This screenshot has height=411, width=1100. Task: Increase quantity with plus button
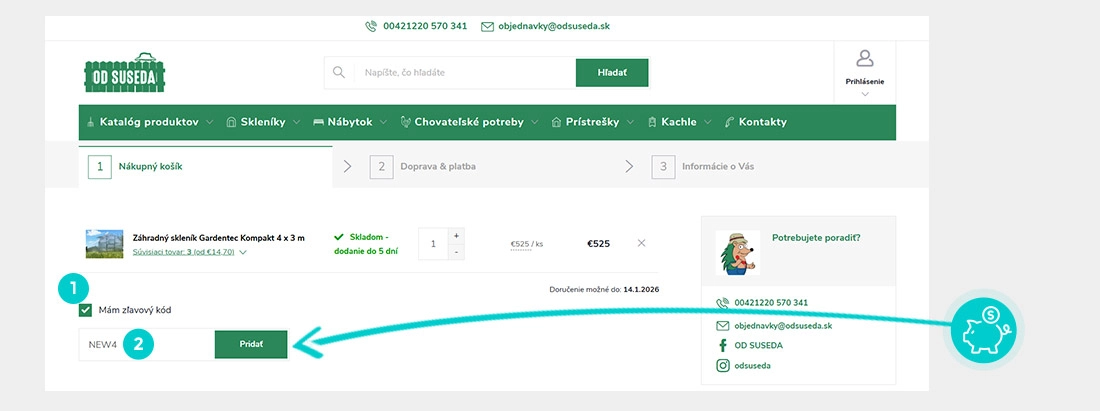[456, 236]
